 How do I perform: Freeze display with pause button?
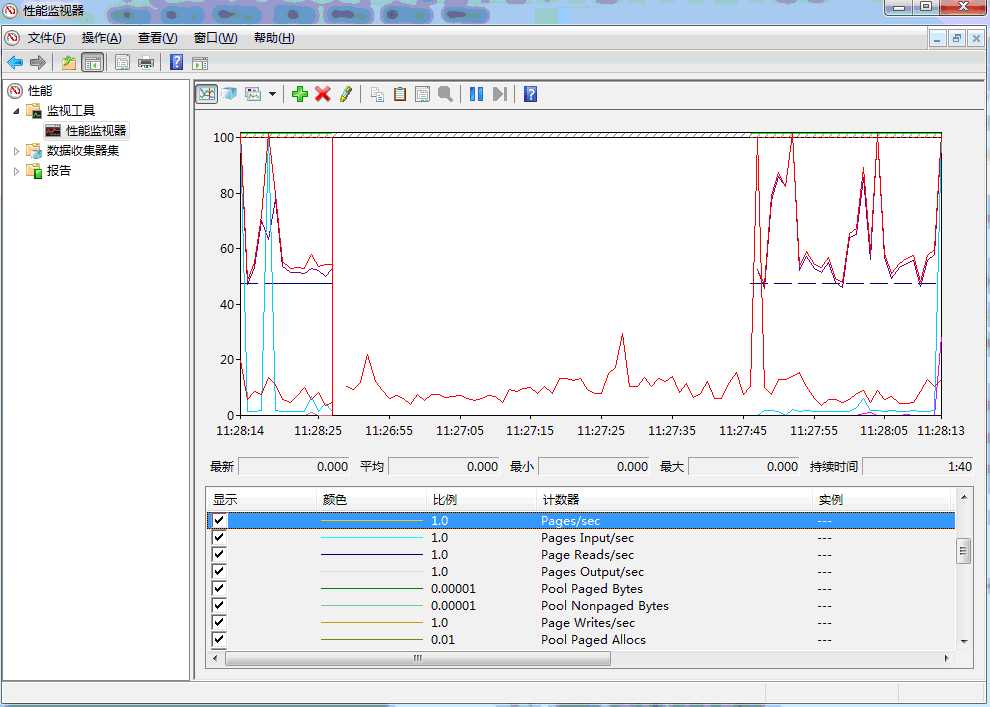pyautogui.click(x=477, y=95)
